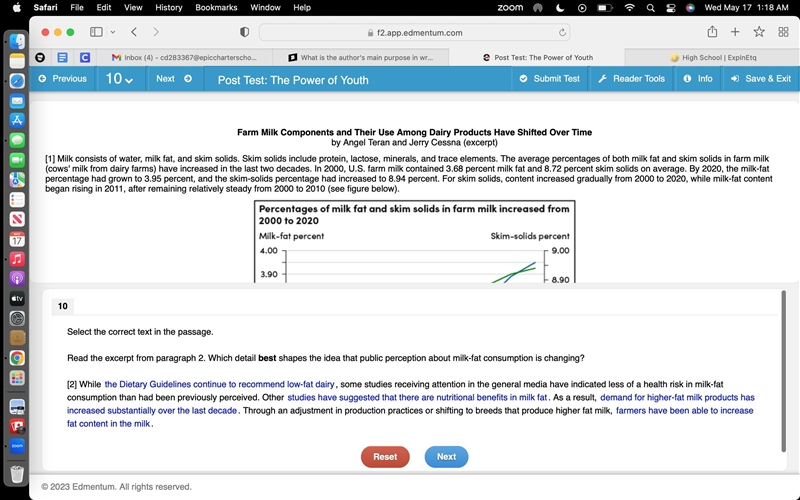Go to the Previous question
This screenshot has width=800, height=500.
pos(62,79)
